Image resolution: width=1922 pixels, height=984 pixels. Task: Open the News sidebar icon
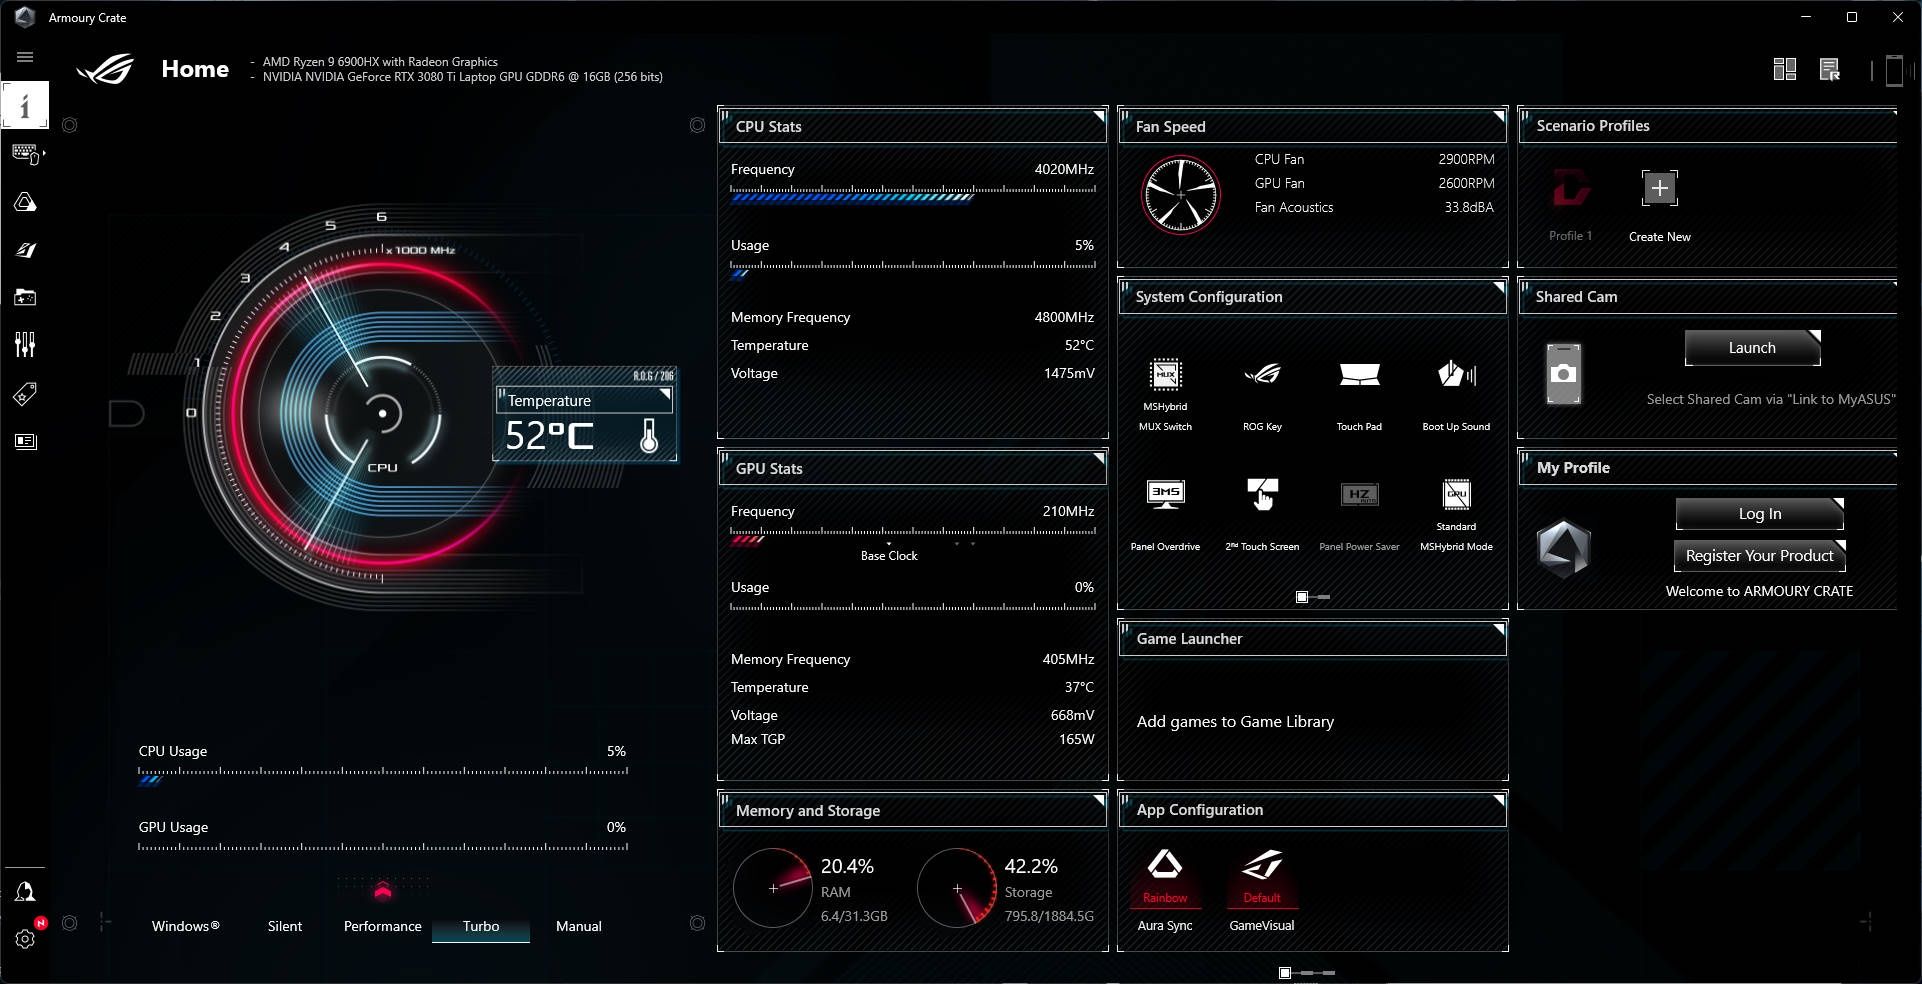(x=25, y=441)
